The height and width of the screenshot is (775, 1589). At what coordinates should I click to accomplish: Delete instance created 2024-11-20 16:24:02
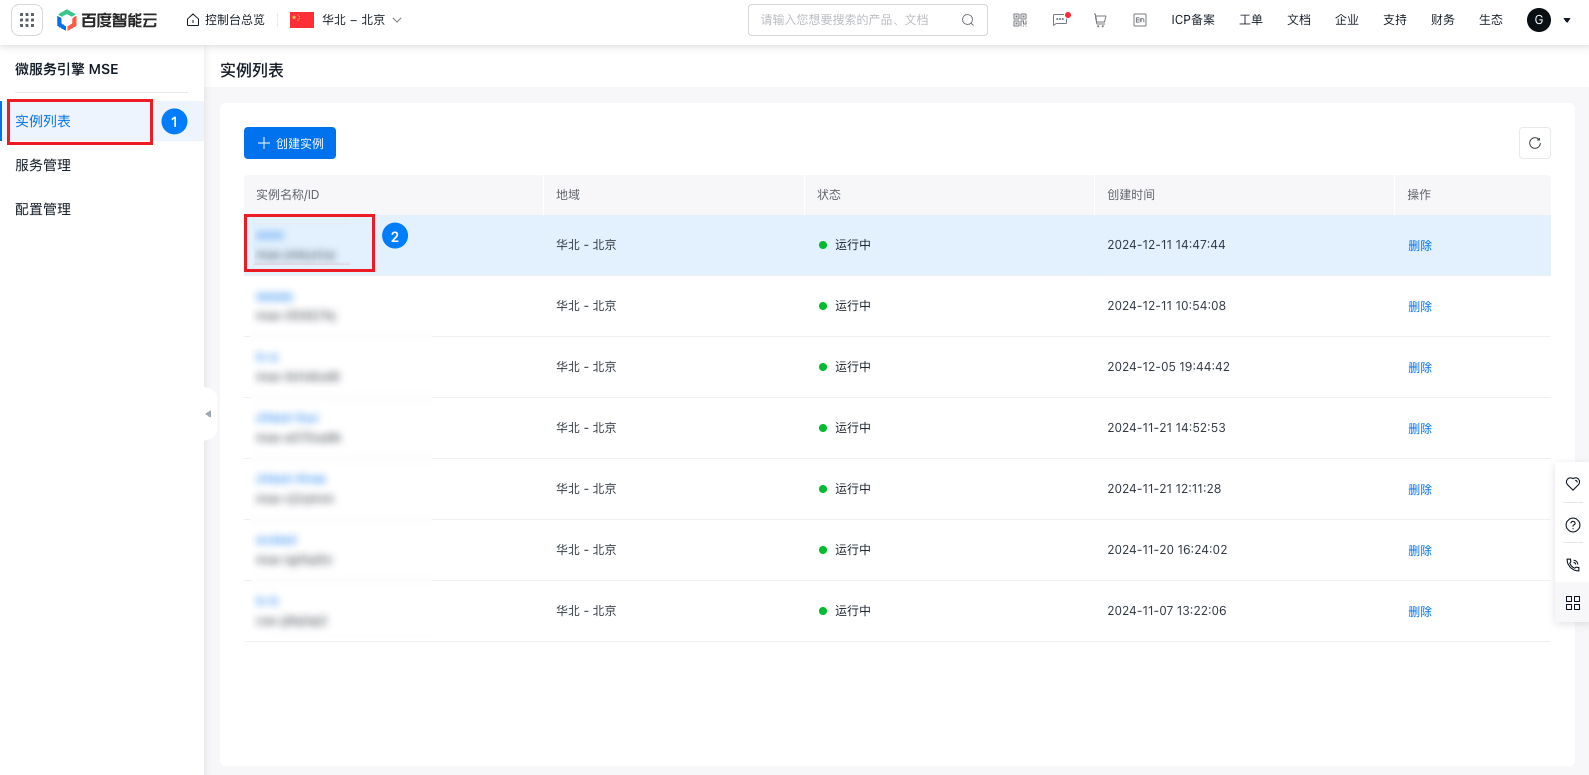click(x=1420, y=551)
